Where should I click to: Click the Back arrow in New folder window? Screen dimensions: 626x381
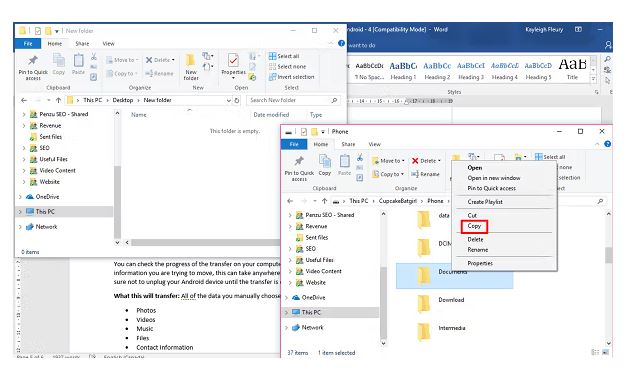24,100
